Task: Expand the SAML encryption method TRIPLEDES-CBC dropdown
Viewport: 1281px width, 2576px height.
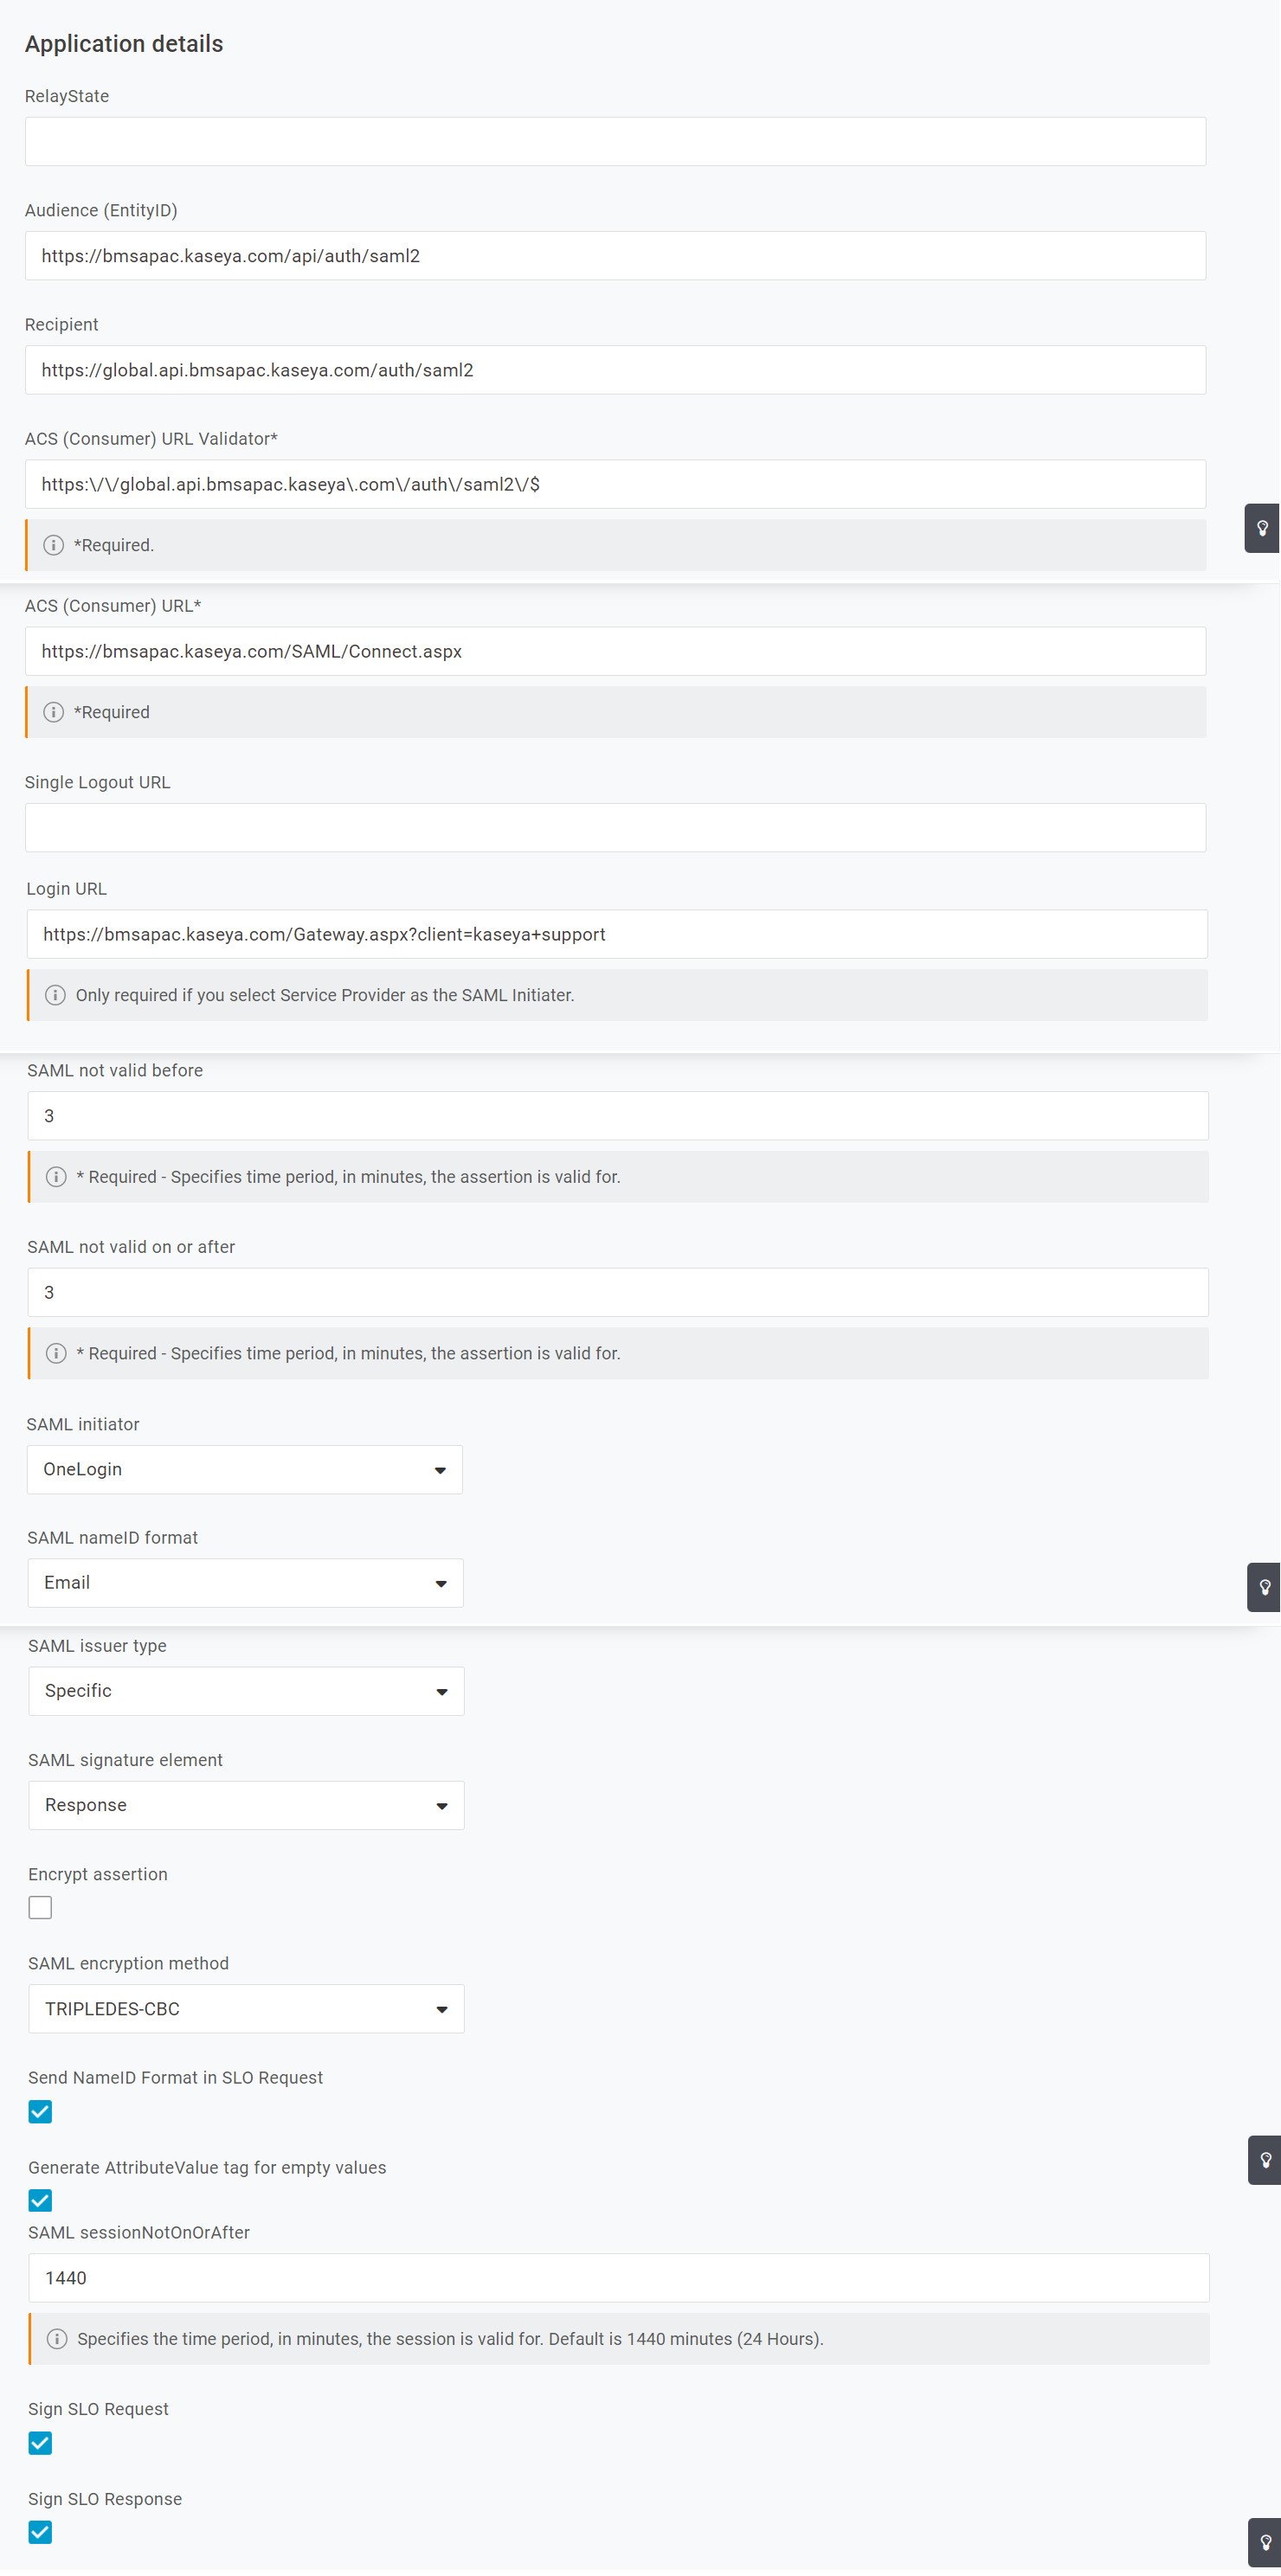Action: click(x=246, y=2009)
